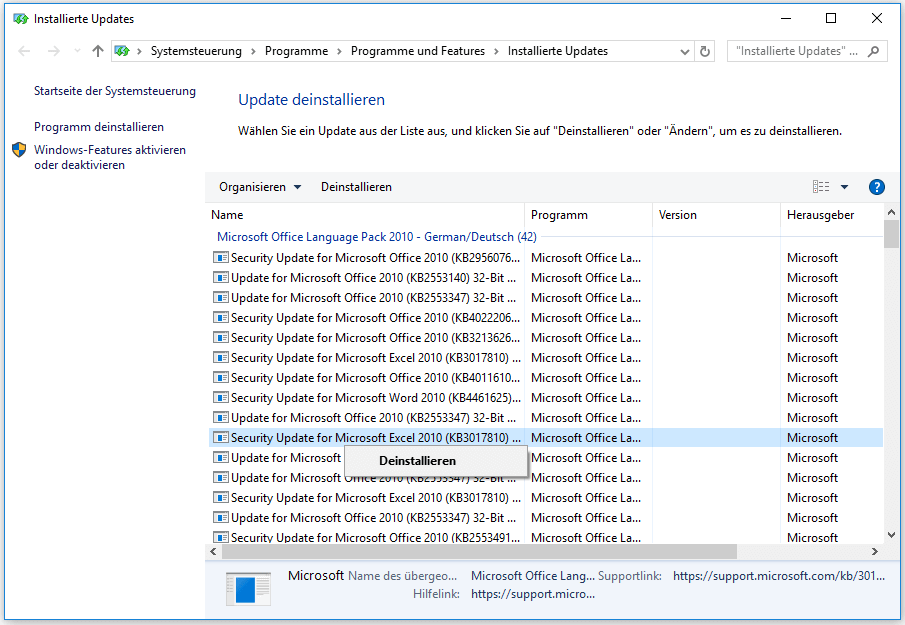Click the search magnifier icon

pyautogui.click(x=874, y=51)
